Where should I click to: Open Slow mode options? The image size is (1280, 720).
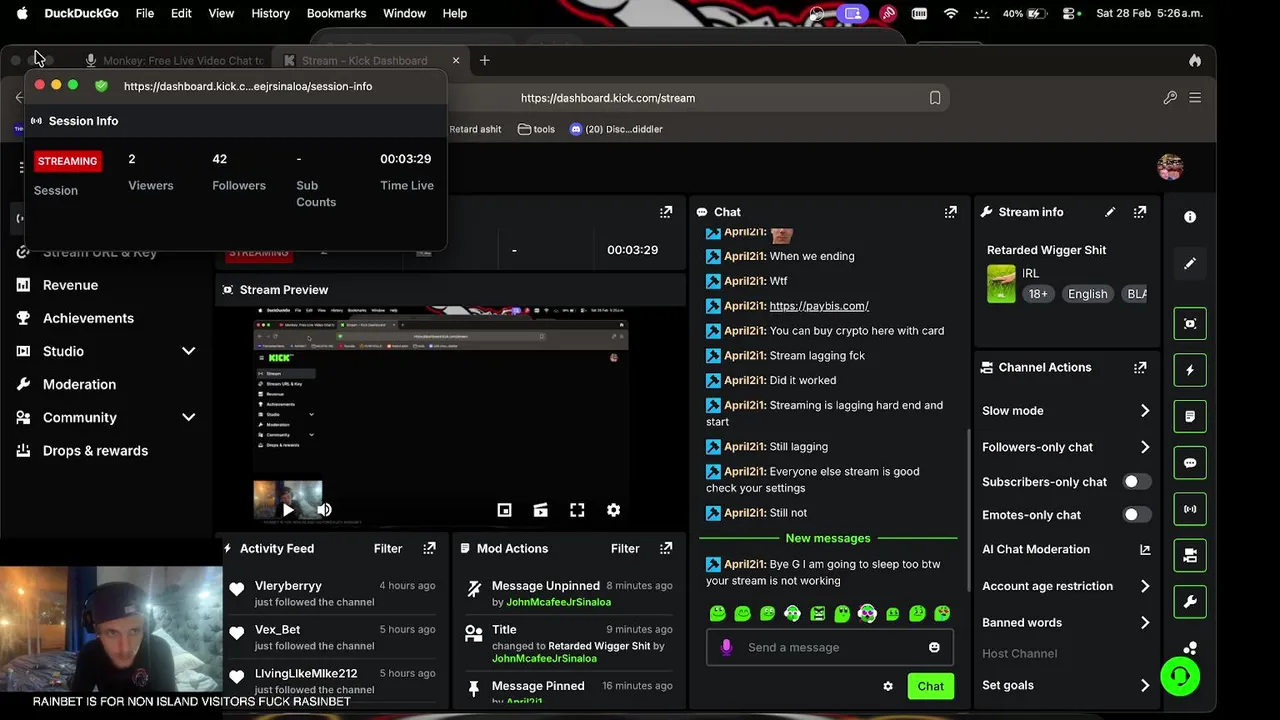point(1066,411)
